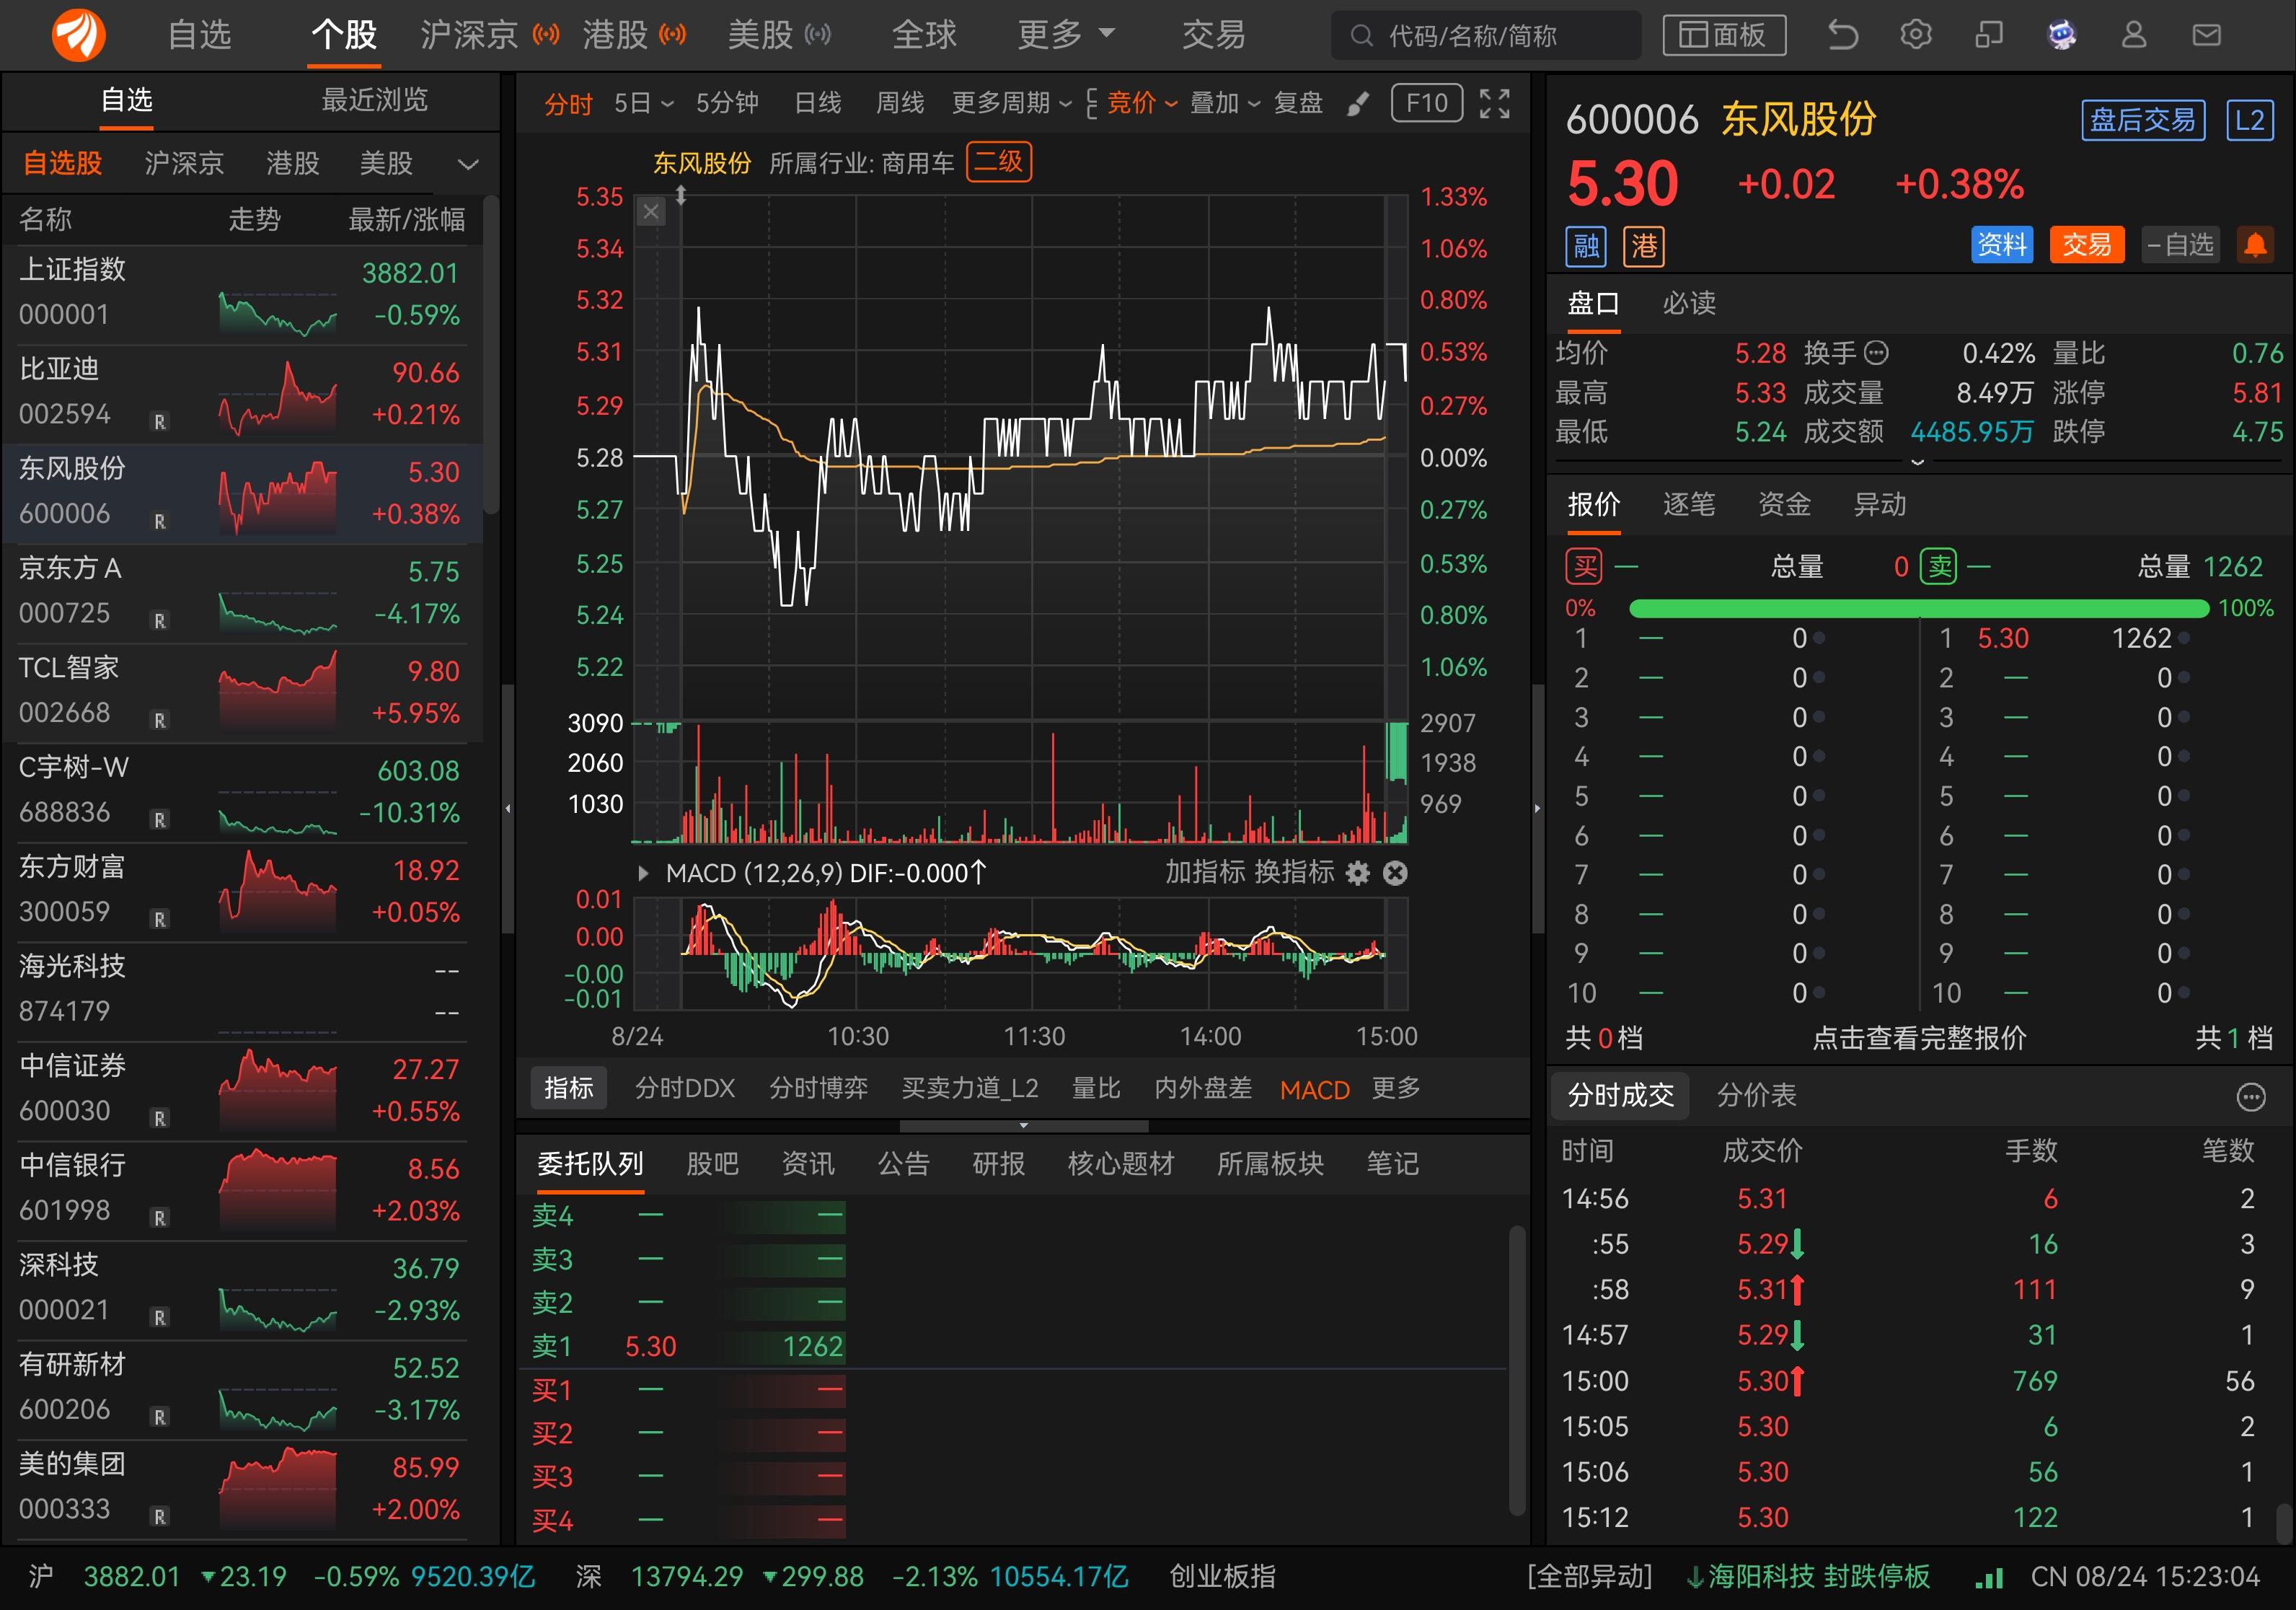The width and height of the screenshot is (2296, 1610).
Task: Click the L2 level-2 badge
Action: click(x=2250, y=120)
